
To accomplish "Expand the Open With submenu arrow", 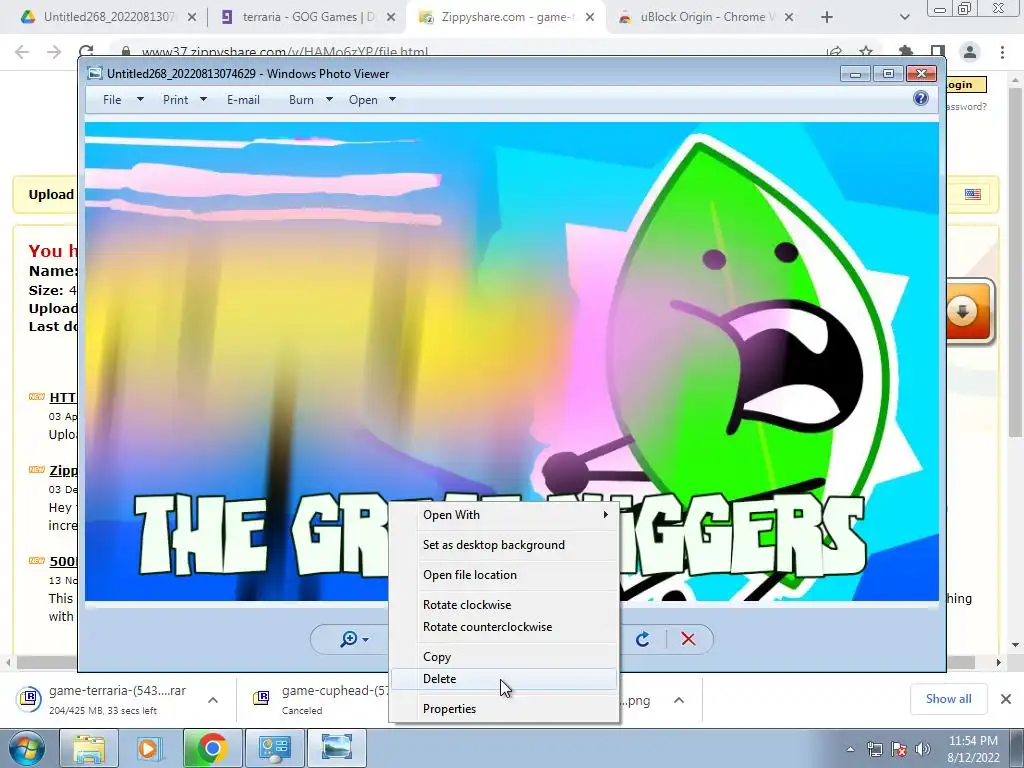I will pos(605,515).
